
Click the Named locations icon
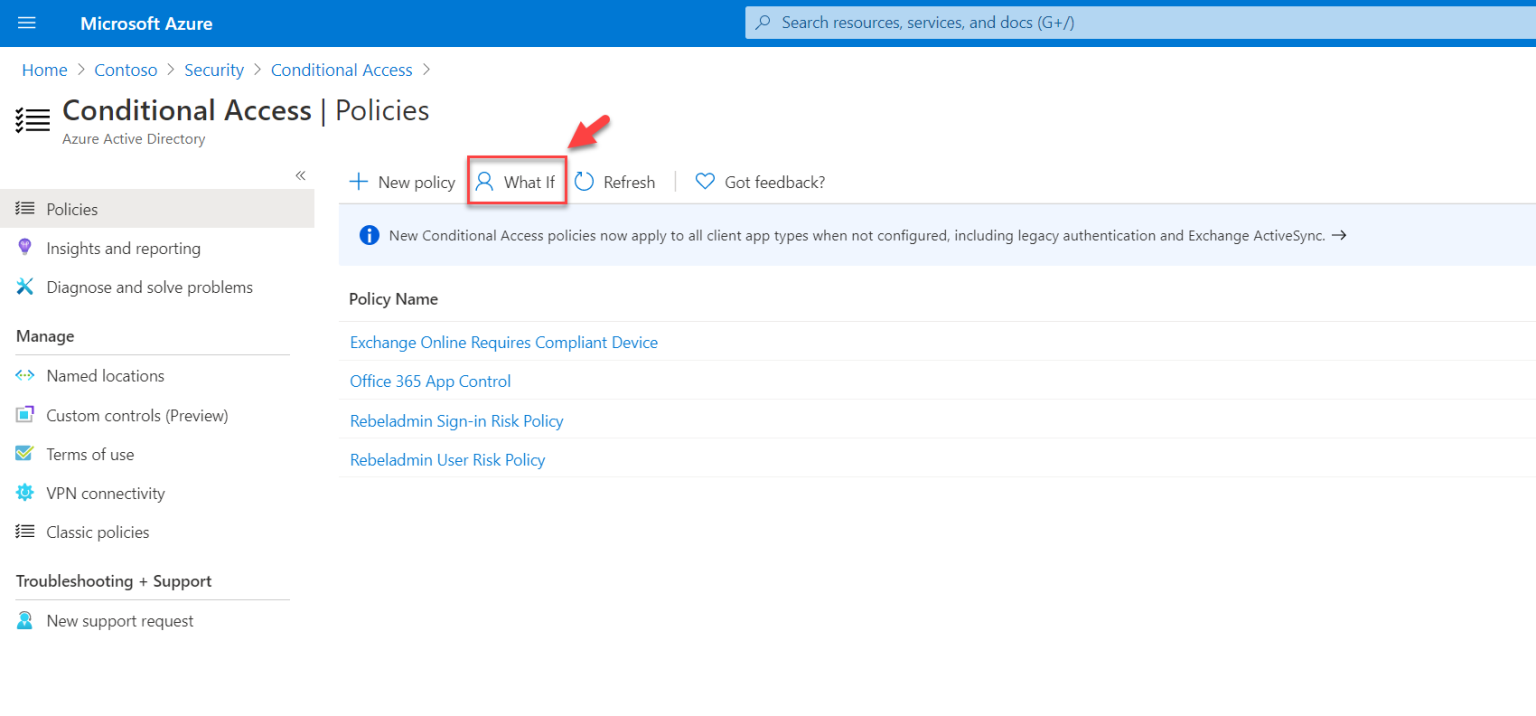point(26,376)
